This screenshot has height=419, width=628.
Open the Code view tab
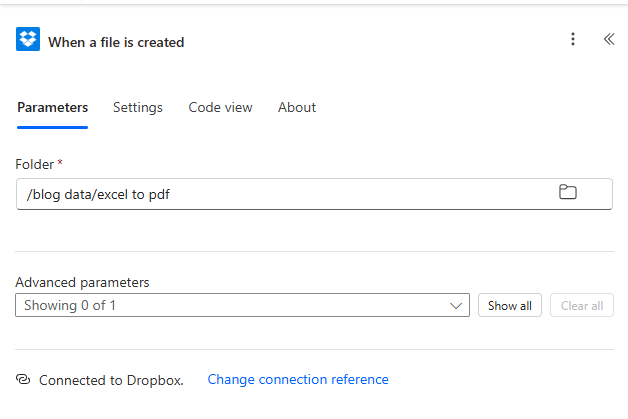[x=220, y=108]
